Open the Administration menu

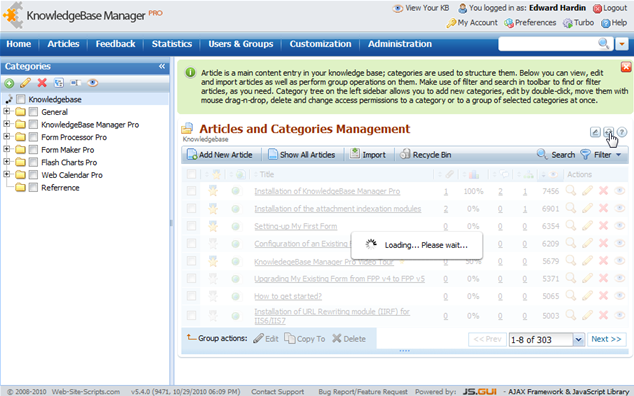point(400,44)
